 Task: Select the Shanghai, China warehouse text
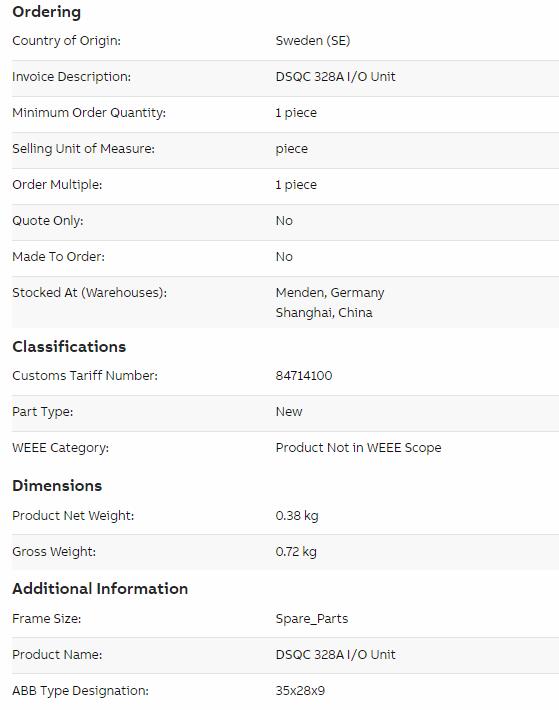tap(324, 312)
